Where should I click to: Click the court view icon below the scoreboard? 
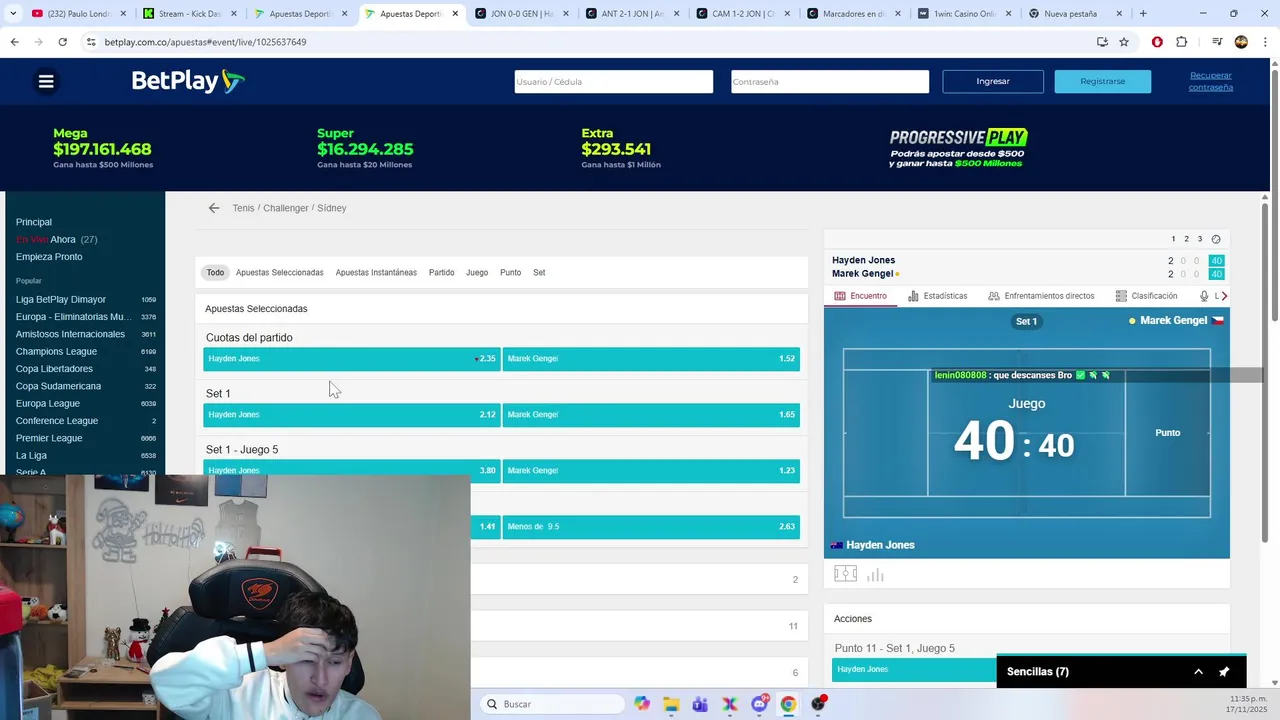(845, 574)
